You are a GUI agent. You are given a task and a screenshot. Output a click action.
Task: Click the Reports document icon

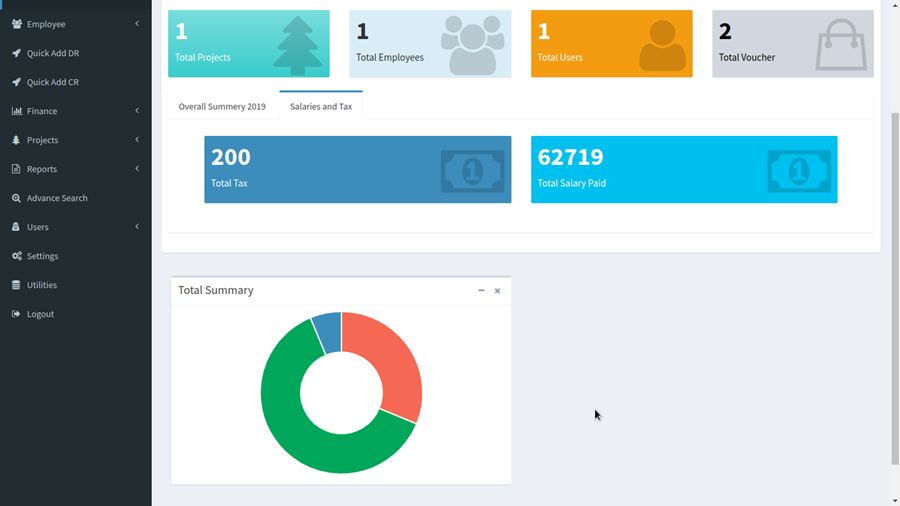coord(16,169)
